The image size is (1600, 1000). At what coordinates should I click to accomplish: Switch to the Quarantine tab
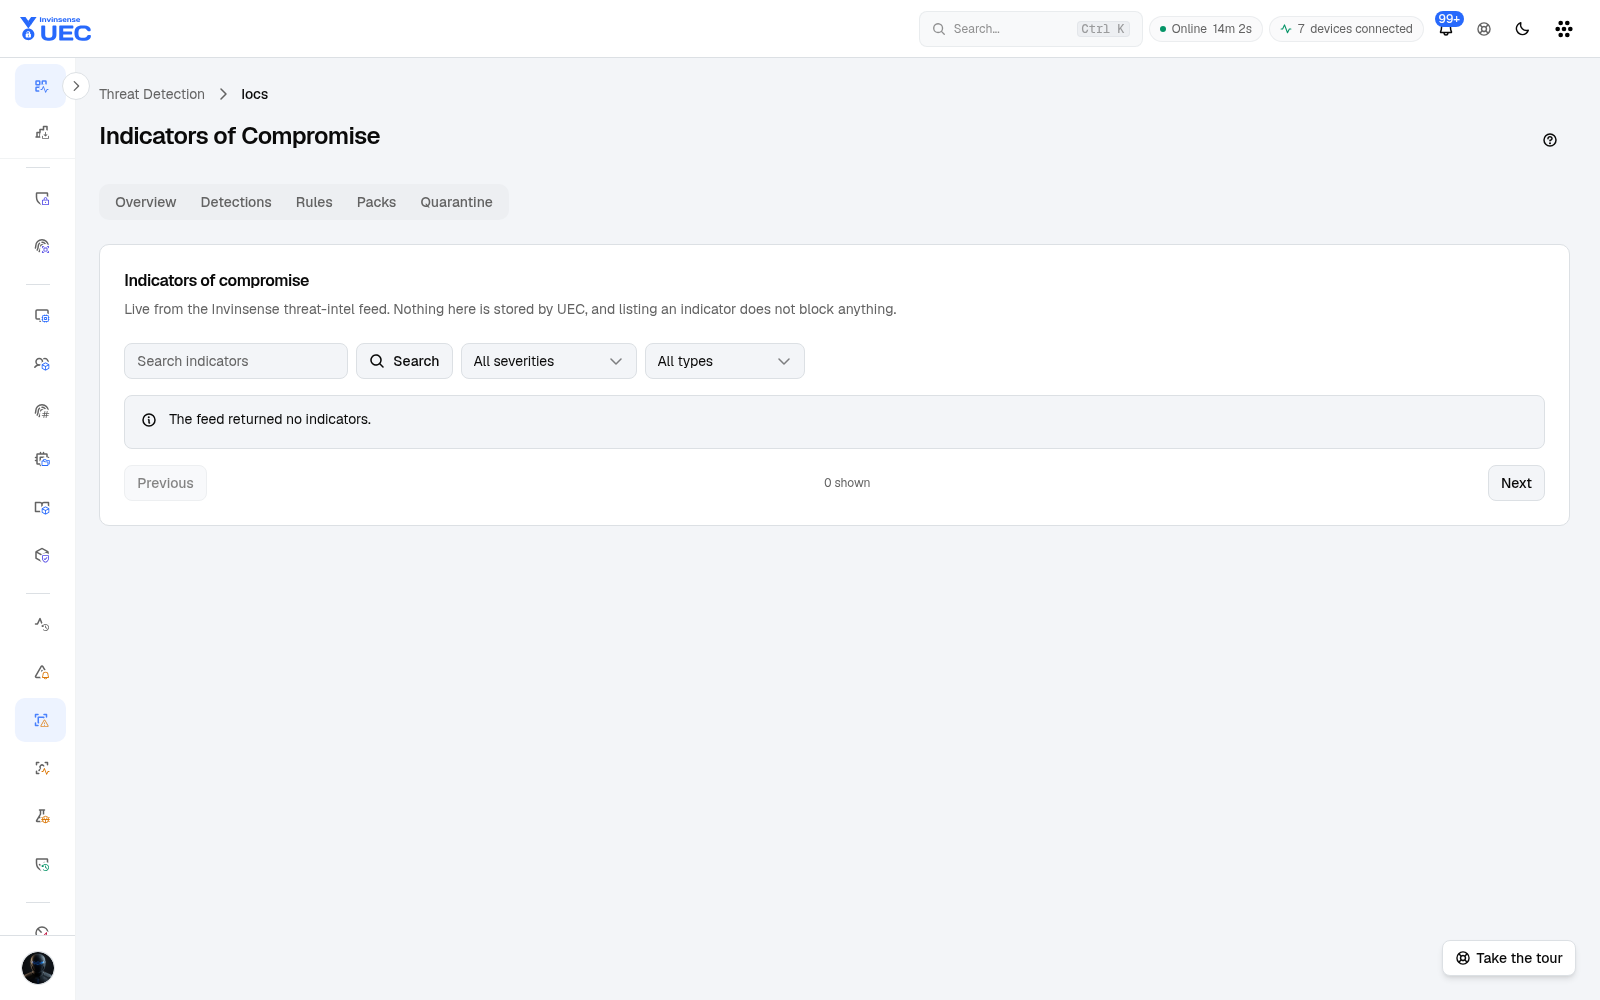[x=456, y=202]
